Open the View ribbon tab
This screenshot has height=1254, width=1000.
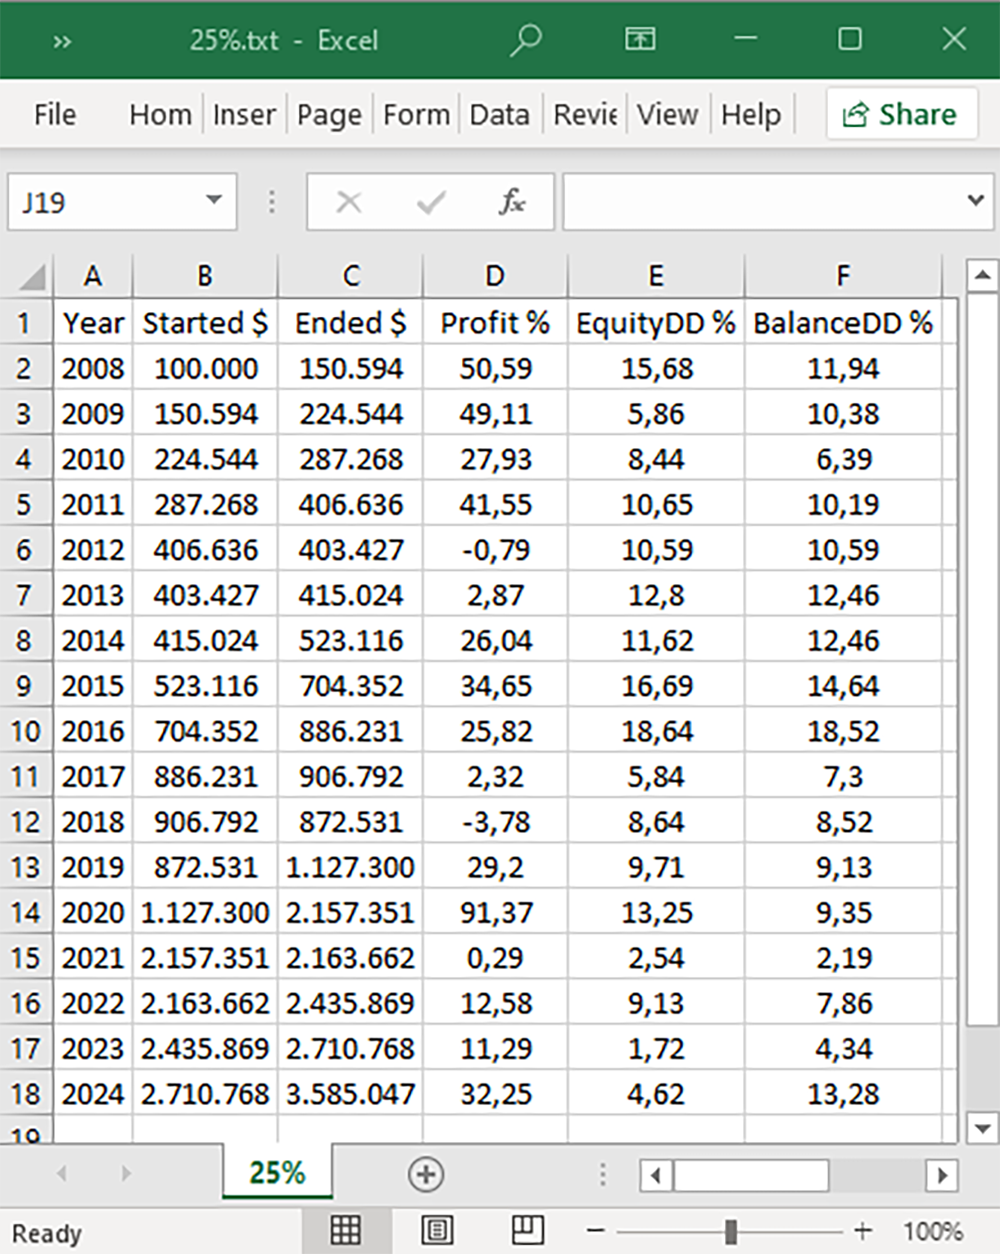click(x=667, y=114)
